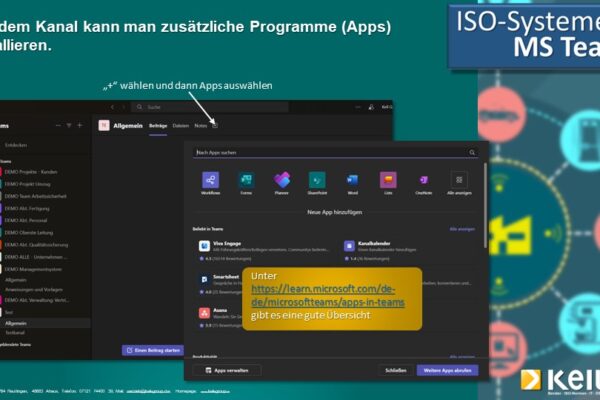Select team DEMO Projekte - Kunden
Image resolution: width=600 pixels, height=400 pixels.
click(31, 172)
